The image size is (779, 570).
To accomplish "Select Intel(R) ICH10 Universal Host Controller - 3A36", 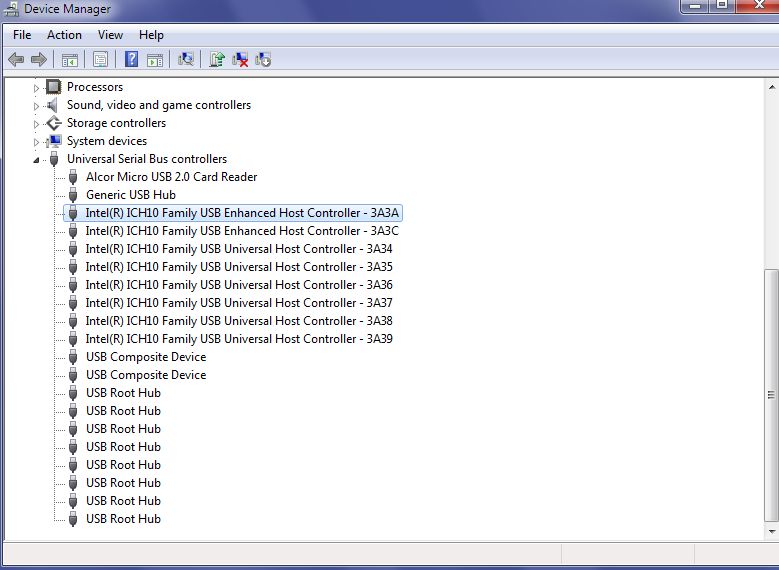I will pos(239,285).
